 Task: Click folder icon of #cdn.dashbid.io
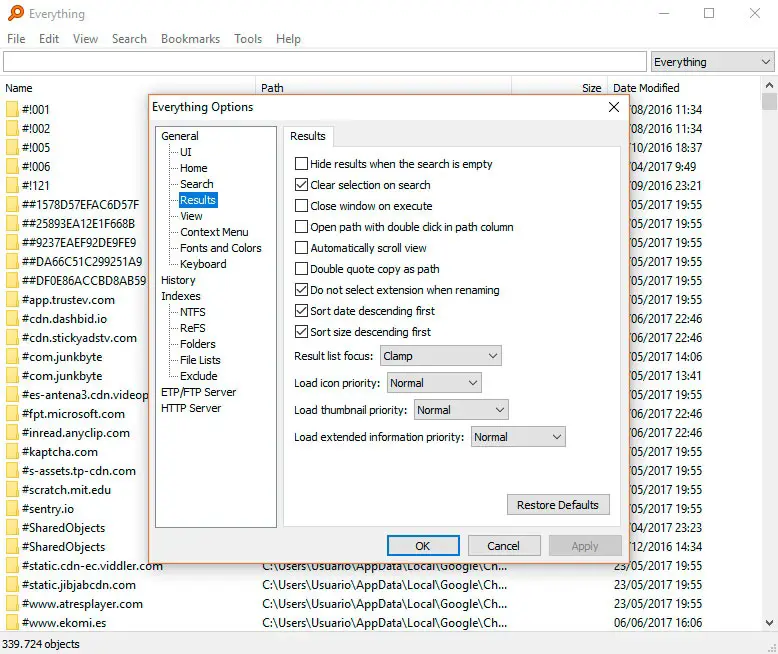pos(12,319)
